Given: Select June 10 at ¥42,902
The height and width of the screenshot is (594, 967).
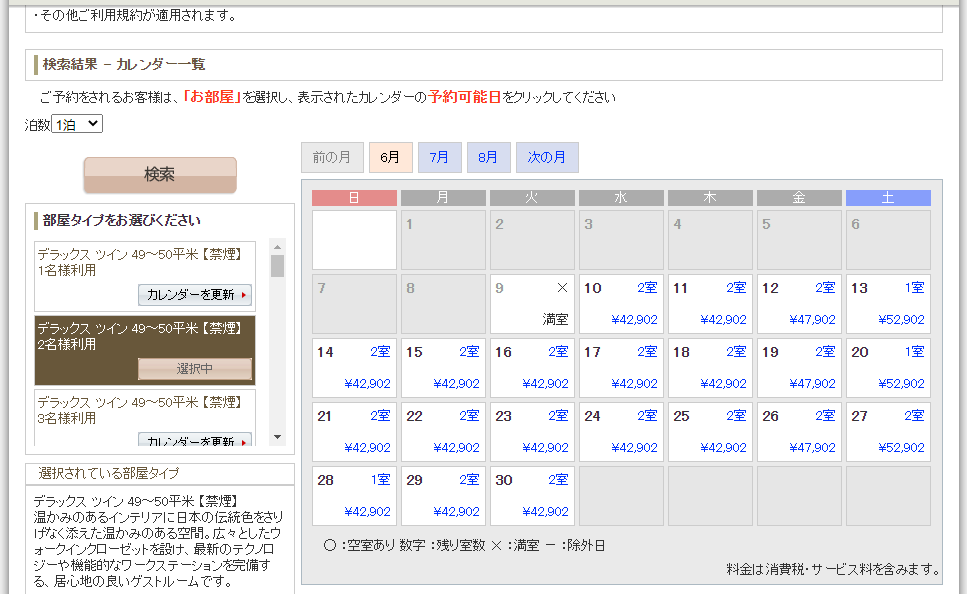Looking at the screenshot, I should tap(621, 304).
